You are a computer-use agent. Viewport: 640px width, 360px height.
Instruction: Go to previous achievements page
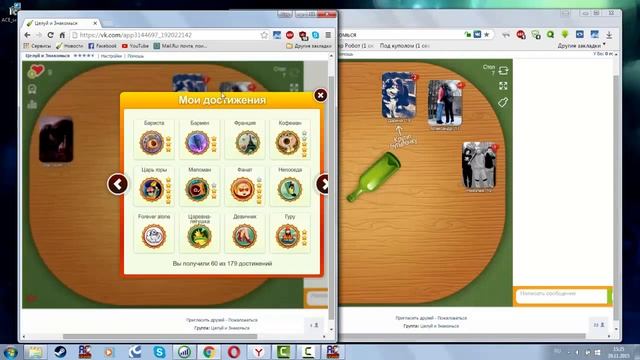tap(118, 184)
